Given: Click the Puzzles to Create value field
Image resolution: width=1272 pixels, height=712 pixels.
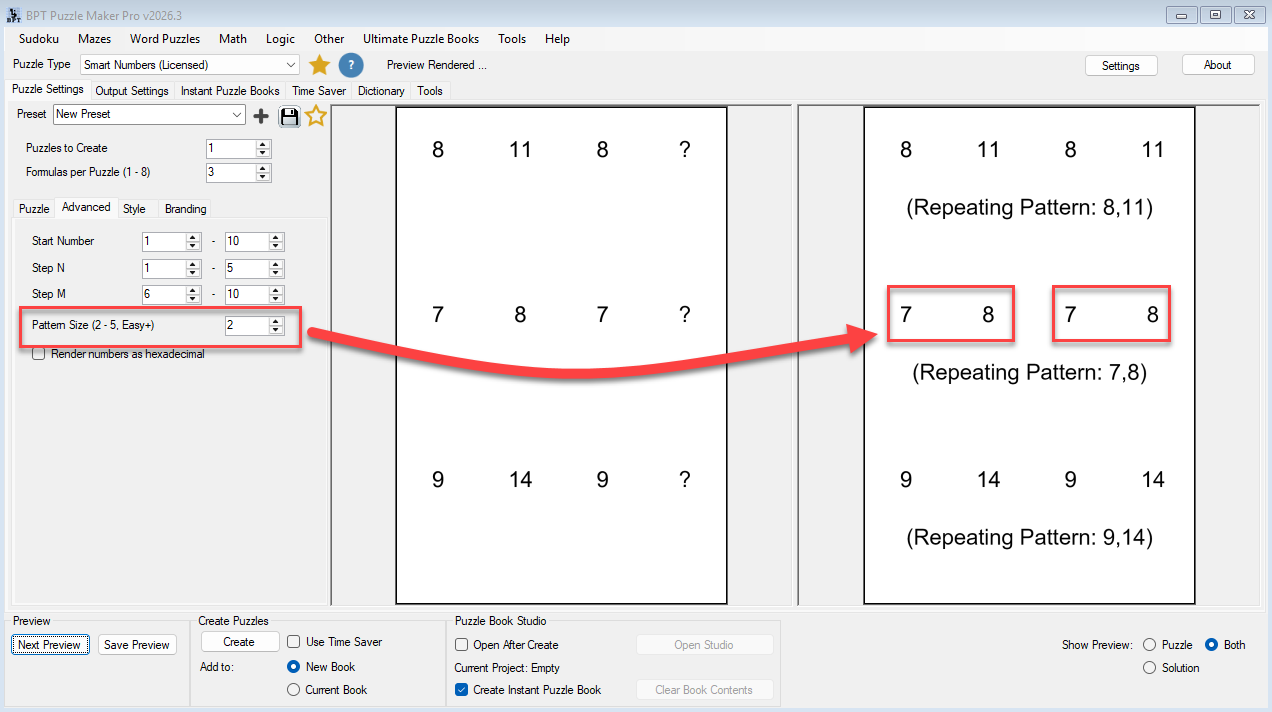Looking at the screenshot, I should click(231, 148).
